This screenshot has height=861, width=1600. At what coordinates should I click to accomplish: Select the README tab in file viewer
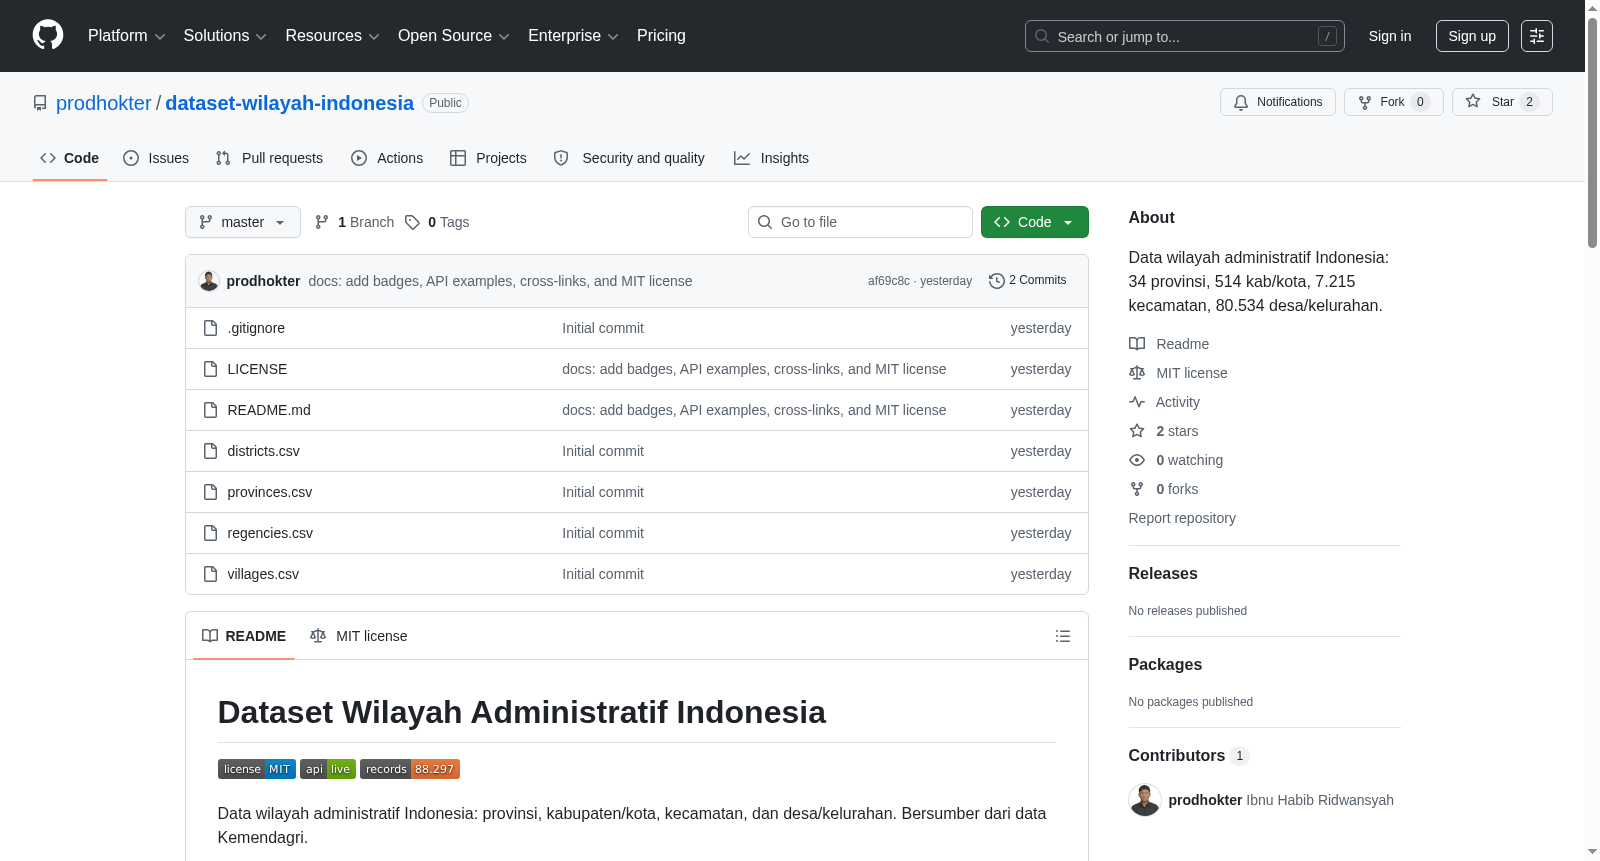[244, 636]
